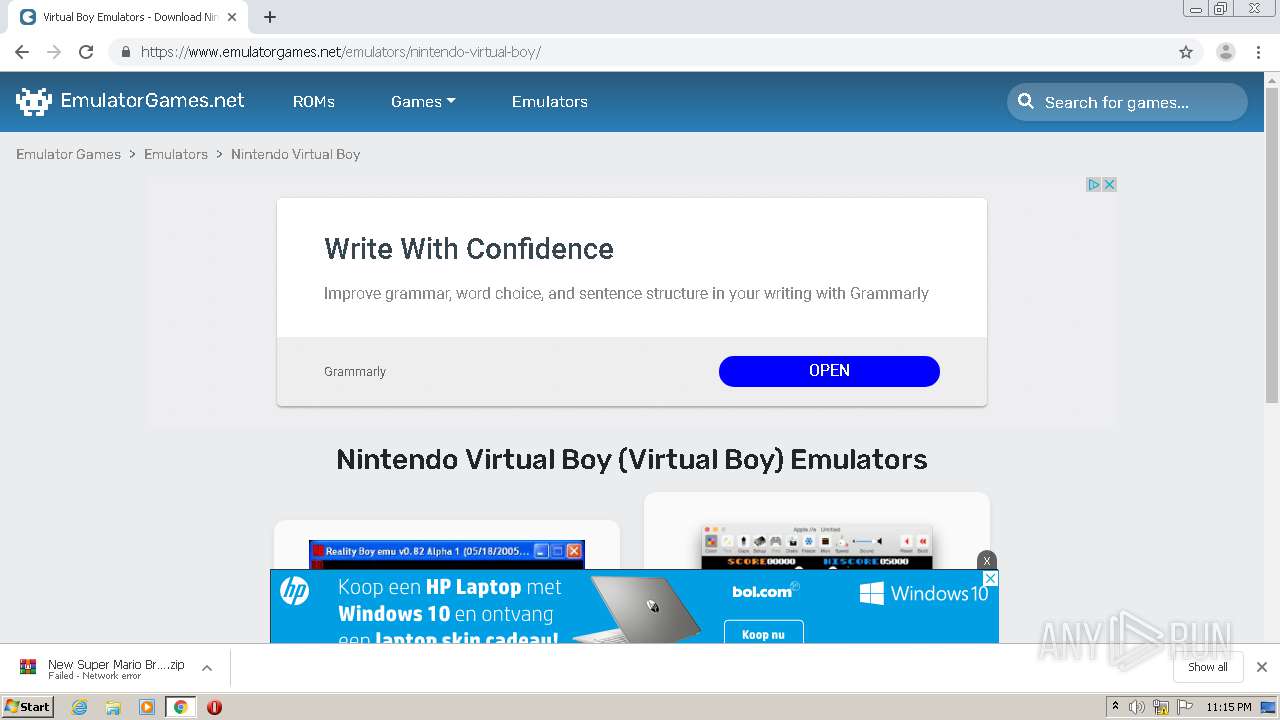Click the browser forward arrow
Screen dimensions: 1280x720
click(54, 52)
